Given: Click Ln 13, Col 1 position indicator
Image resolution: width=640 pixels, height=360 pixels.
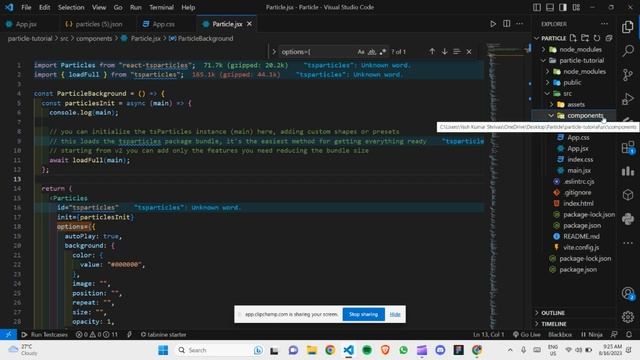Looking at the screenshot, I should pos(489,334).
